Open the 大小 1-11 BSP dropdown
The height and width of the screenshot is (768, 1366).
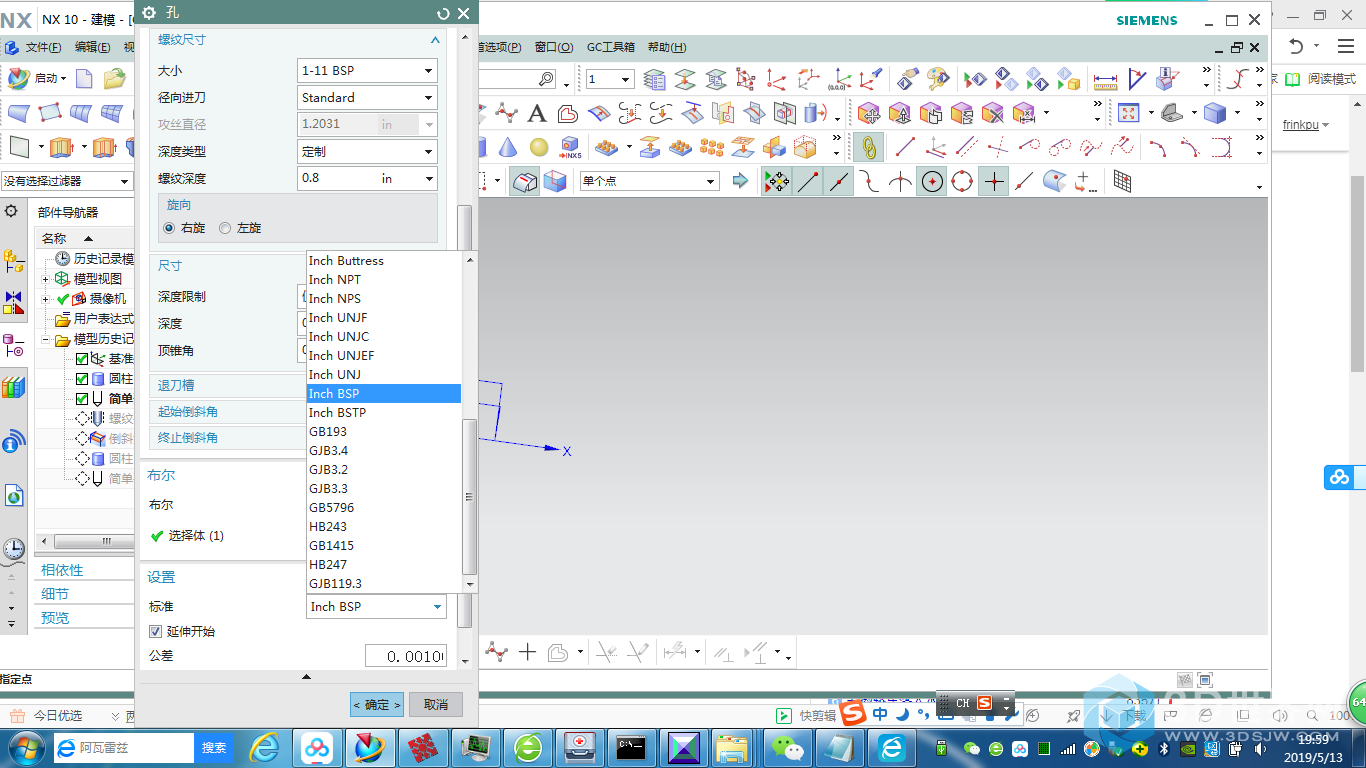[x=368, y=71]
